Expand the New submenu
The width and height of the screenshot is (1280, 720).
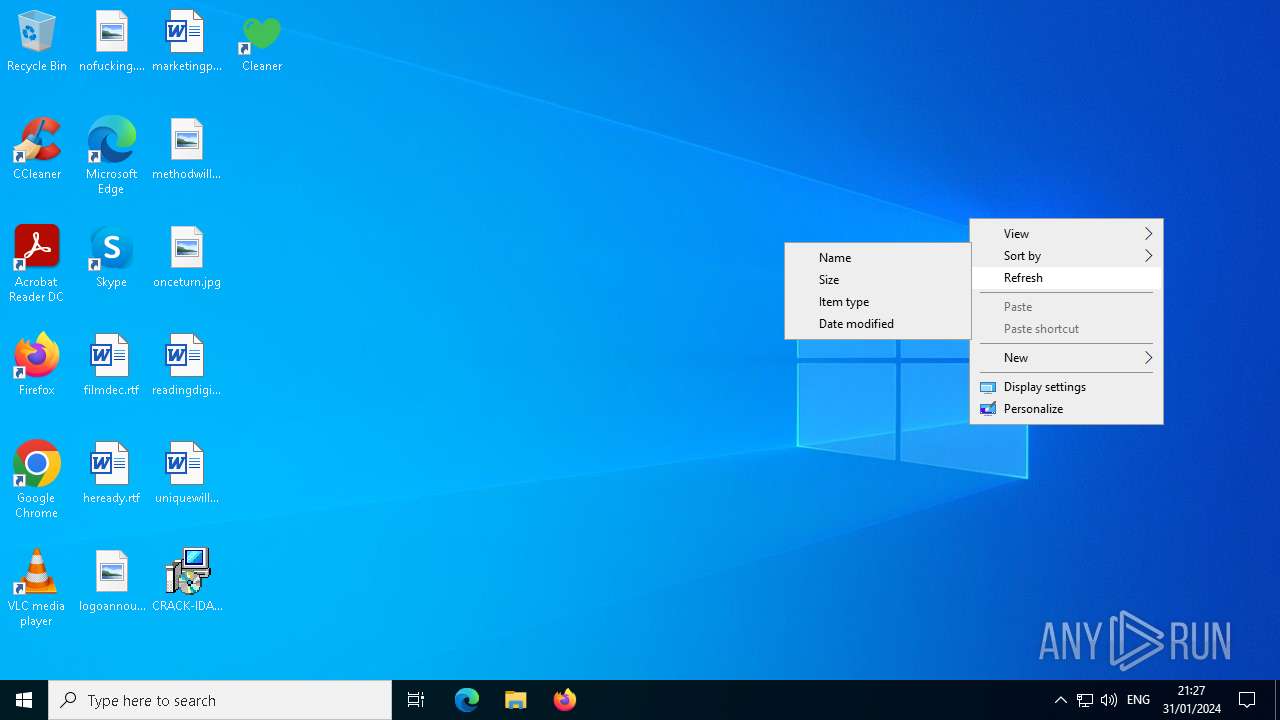point(1066,358)
